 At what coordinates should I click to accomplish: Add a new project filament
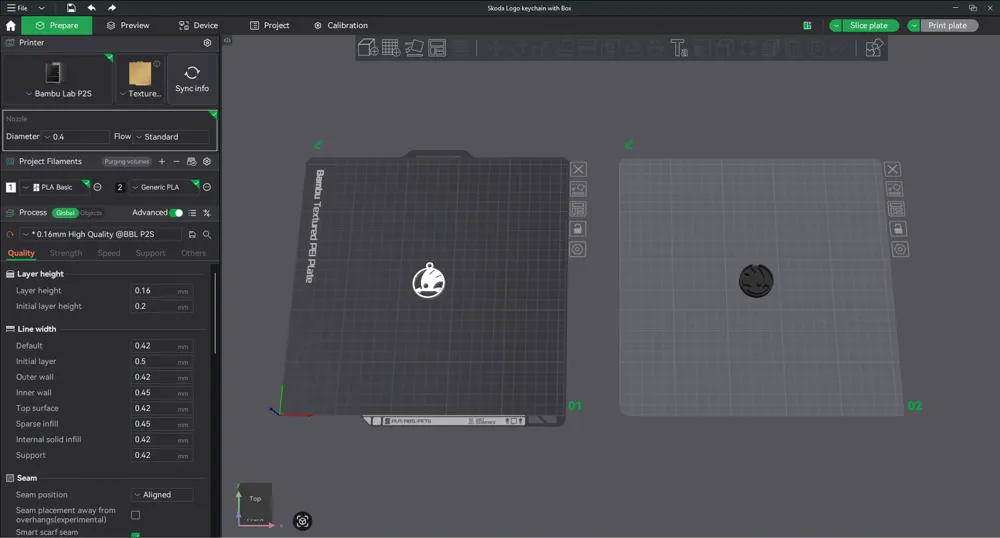162,161
